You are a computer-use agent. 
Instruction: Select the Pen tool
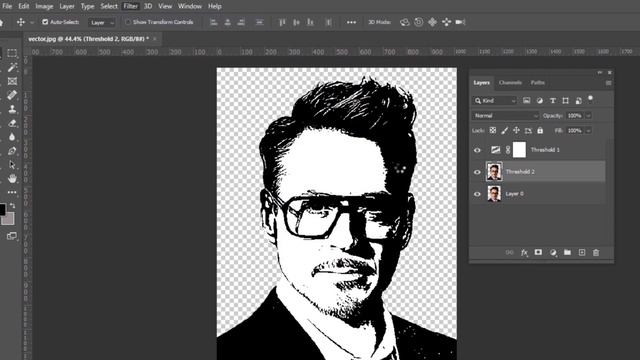tap(12, 151)
